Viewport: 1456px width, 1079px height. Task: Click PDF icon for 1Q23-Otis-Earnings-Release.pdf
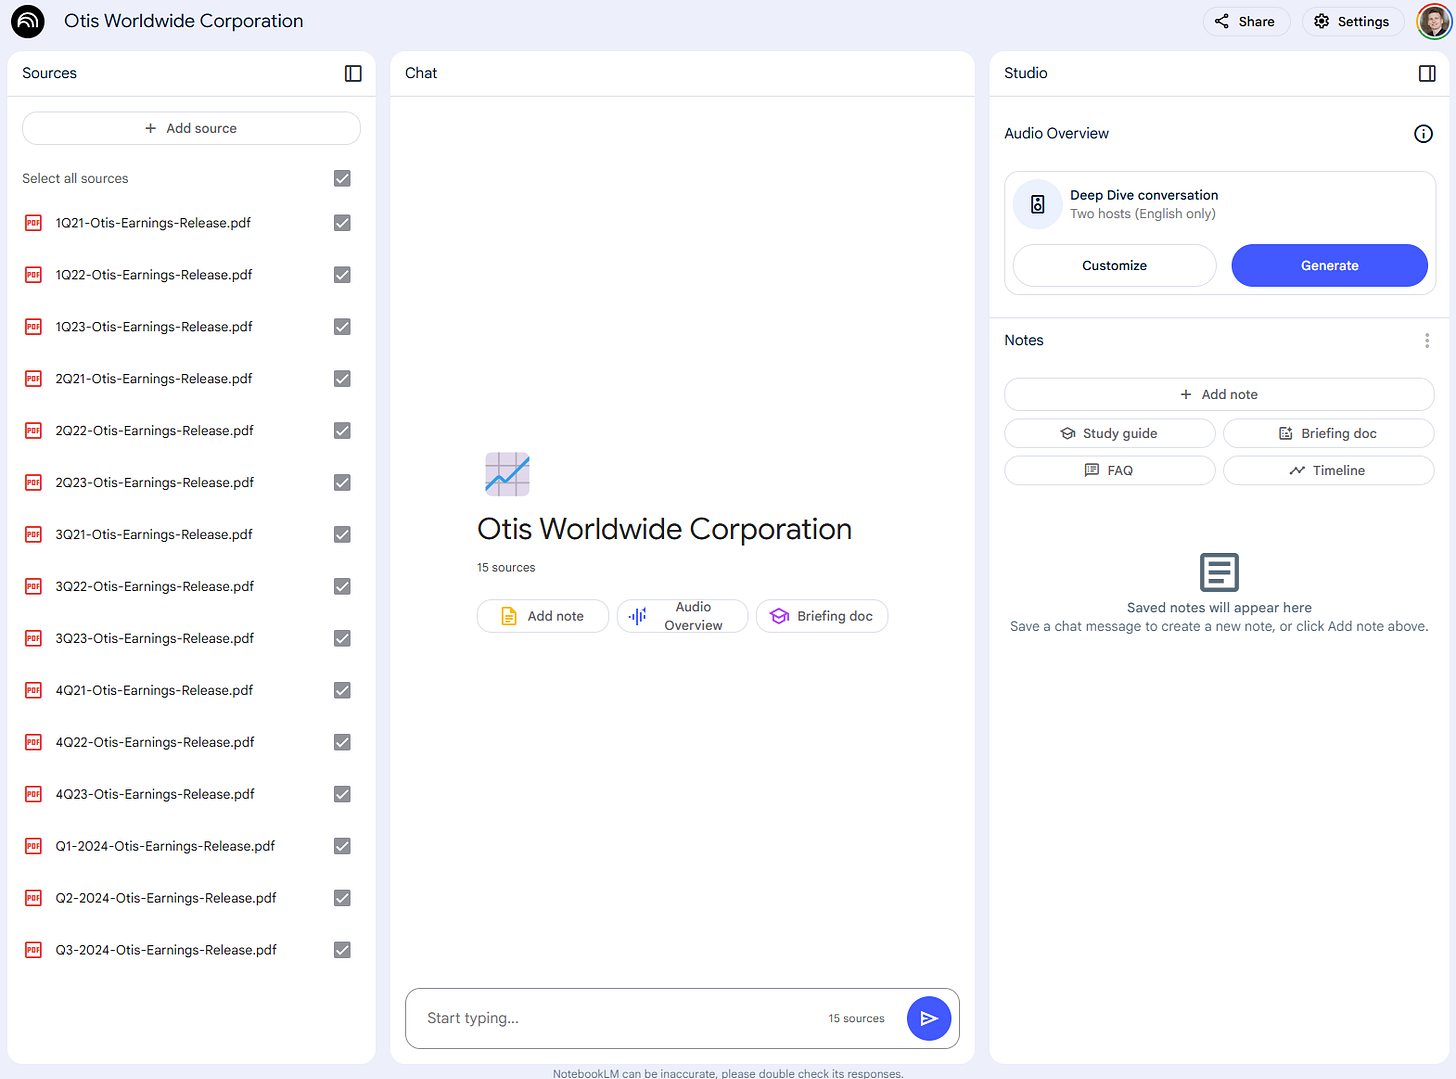click(x=33, y=327)
